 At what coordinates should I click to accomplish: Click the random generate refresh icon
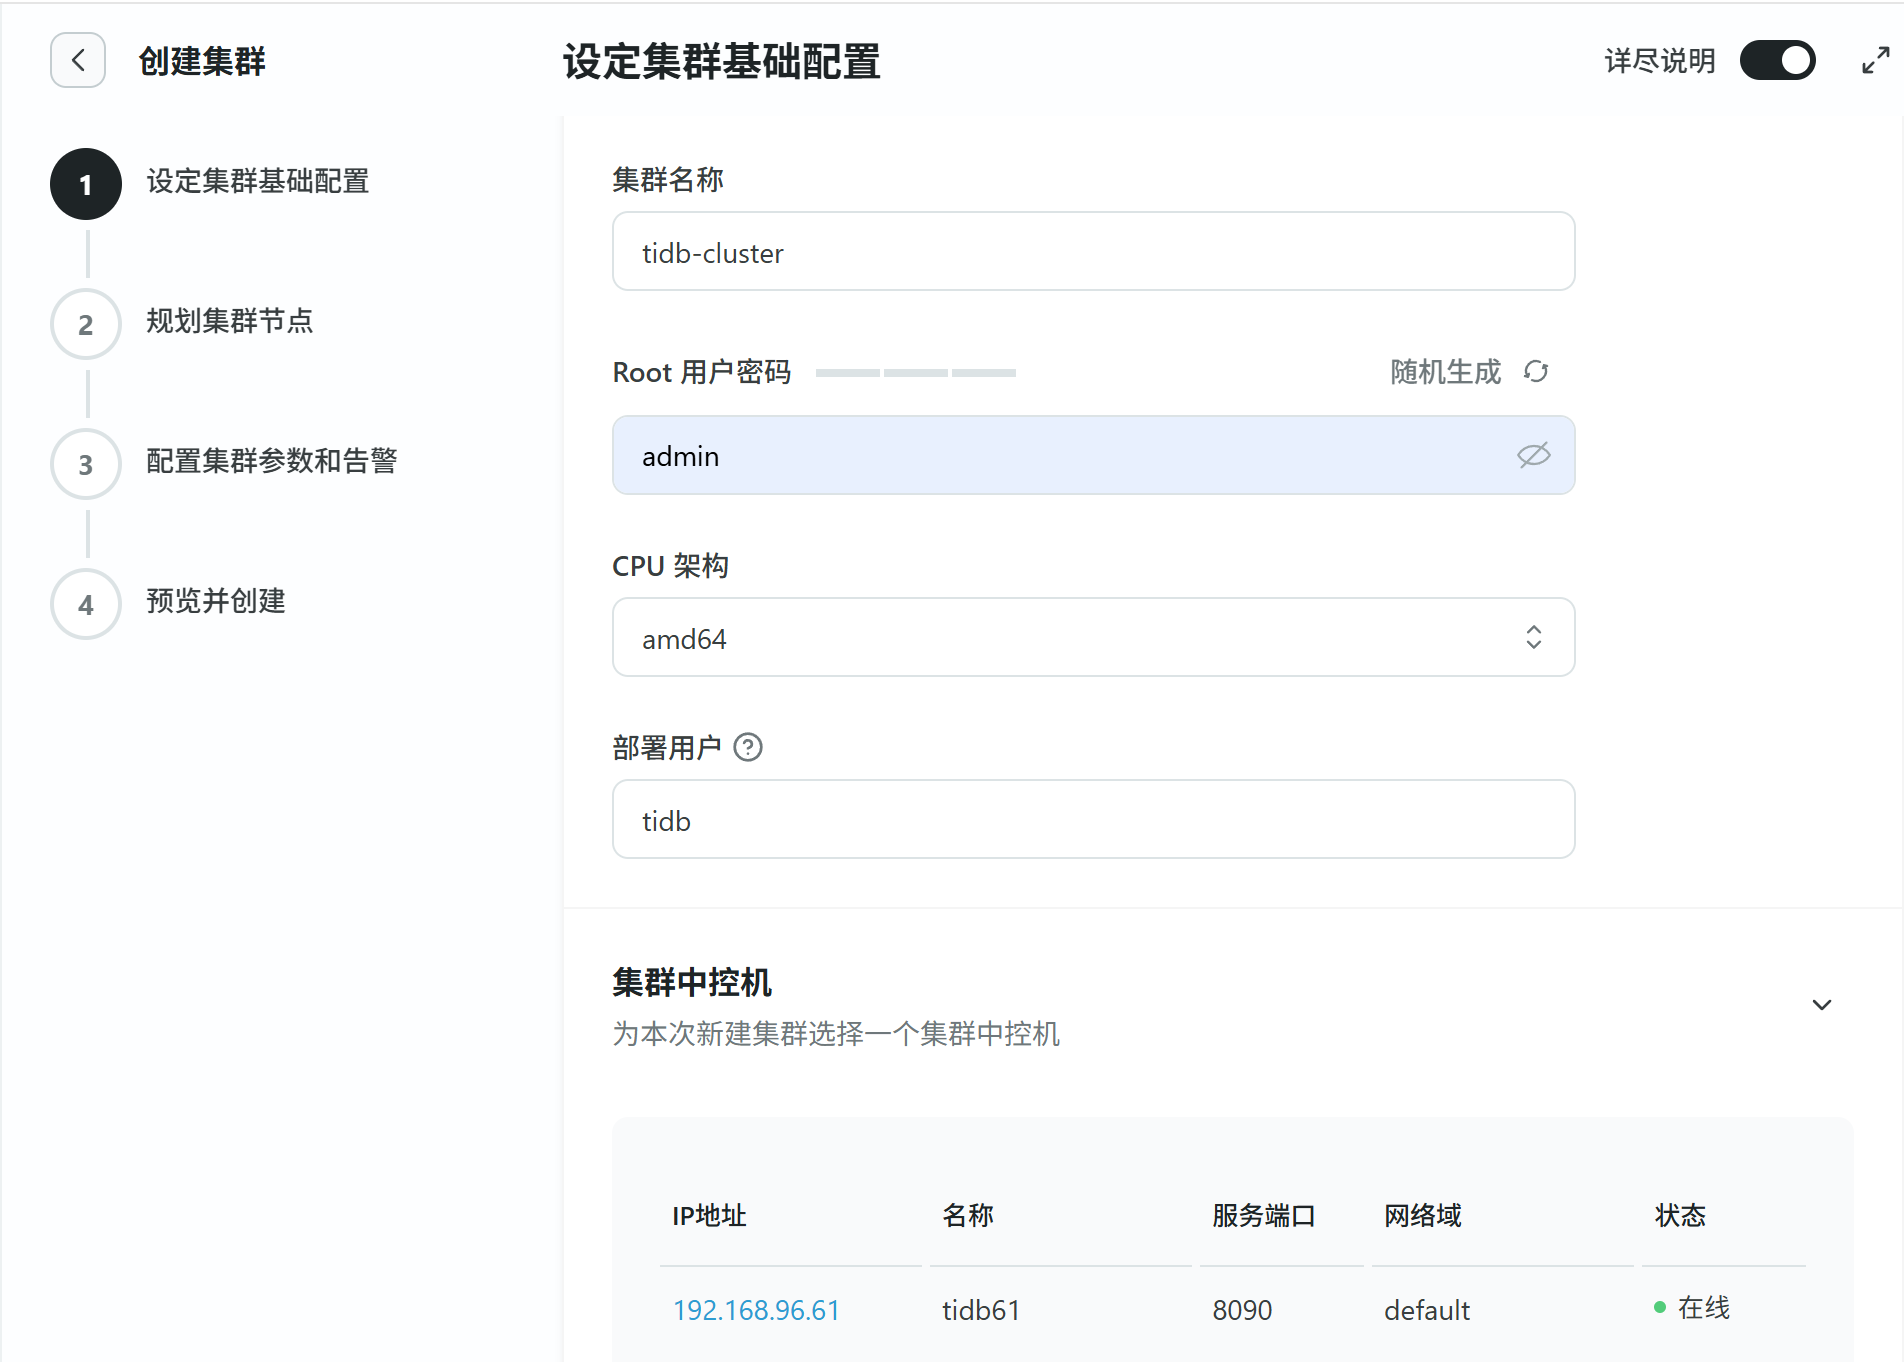tap(1536, 372)
